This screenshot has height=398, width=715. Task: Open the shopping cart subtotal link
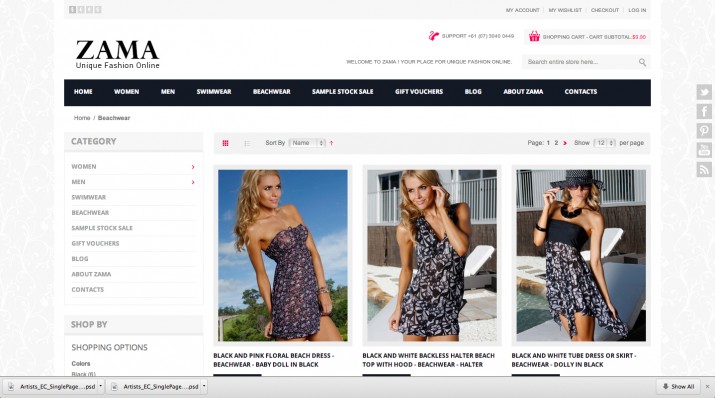pos(594,37)
